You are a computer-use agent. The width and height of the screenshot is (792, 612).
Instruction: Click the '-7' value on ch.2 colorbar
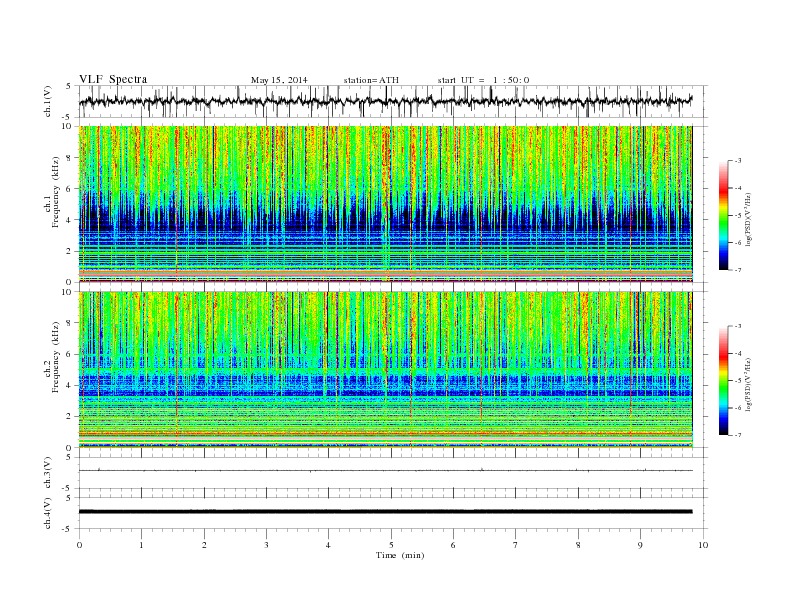point(737,435)
